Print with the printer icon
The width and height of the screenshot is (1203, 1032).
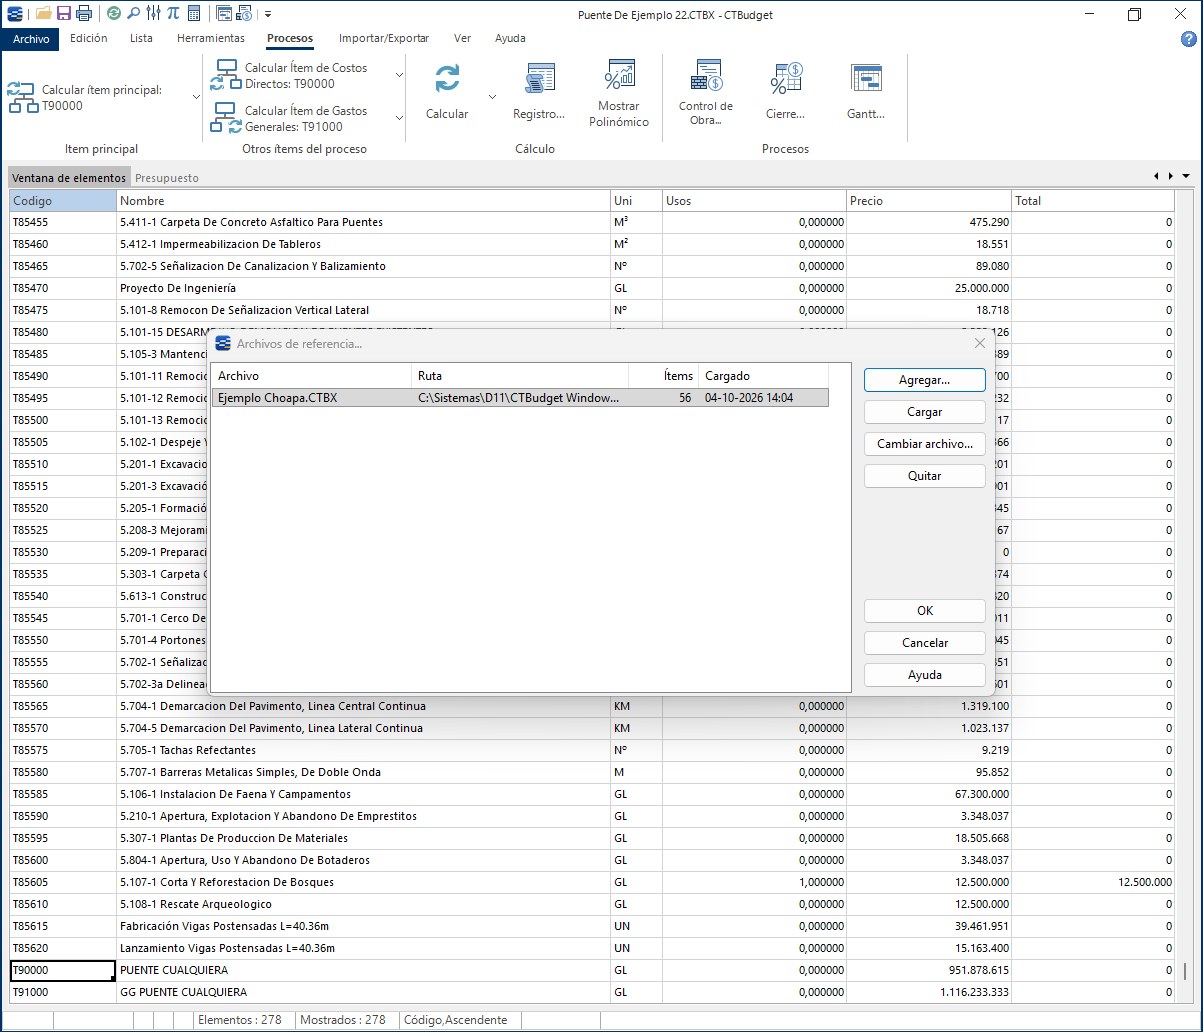[x=84, y=14]
